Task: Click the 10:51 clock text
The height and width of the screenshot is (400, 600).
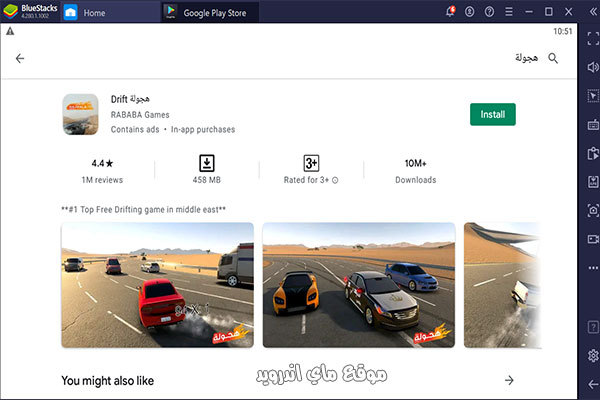Action: [562, 31]
